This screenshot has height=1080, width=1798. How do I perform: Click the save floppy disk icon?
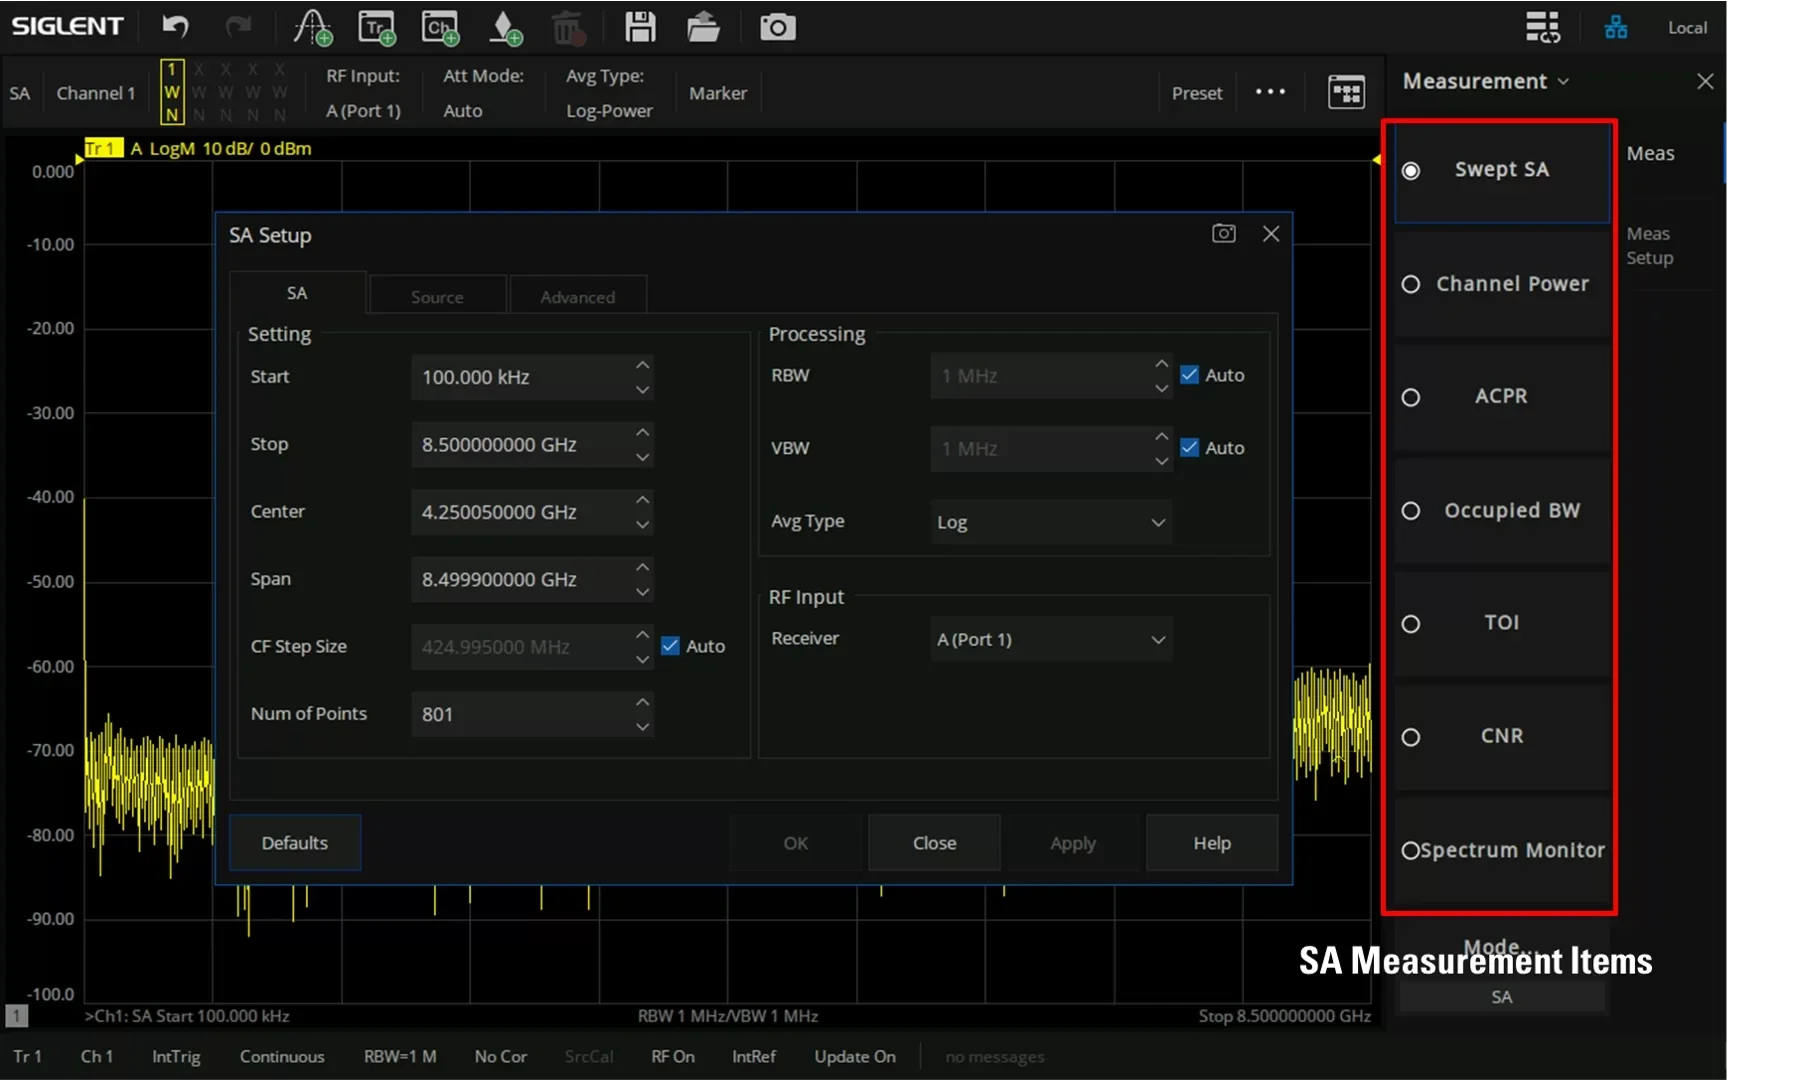coord(640,27)
